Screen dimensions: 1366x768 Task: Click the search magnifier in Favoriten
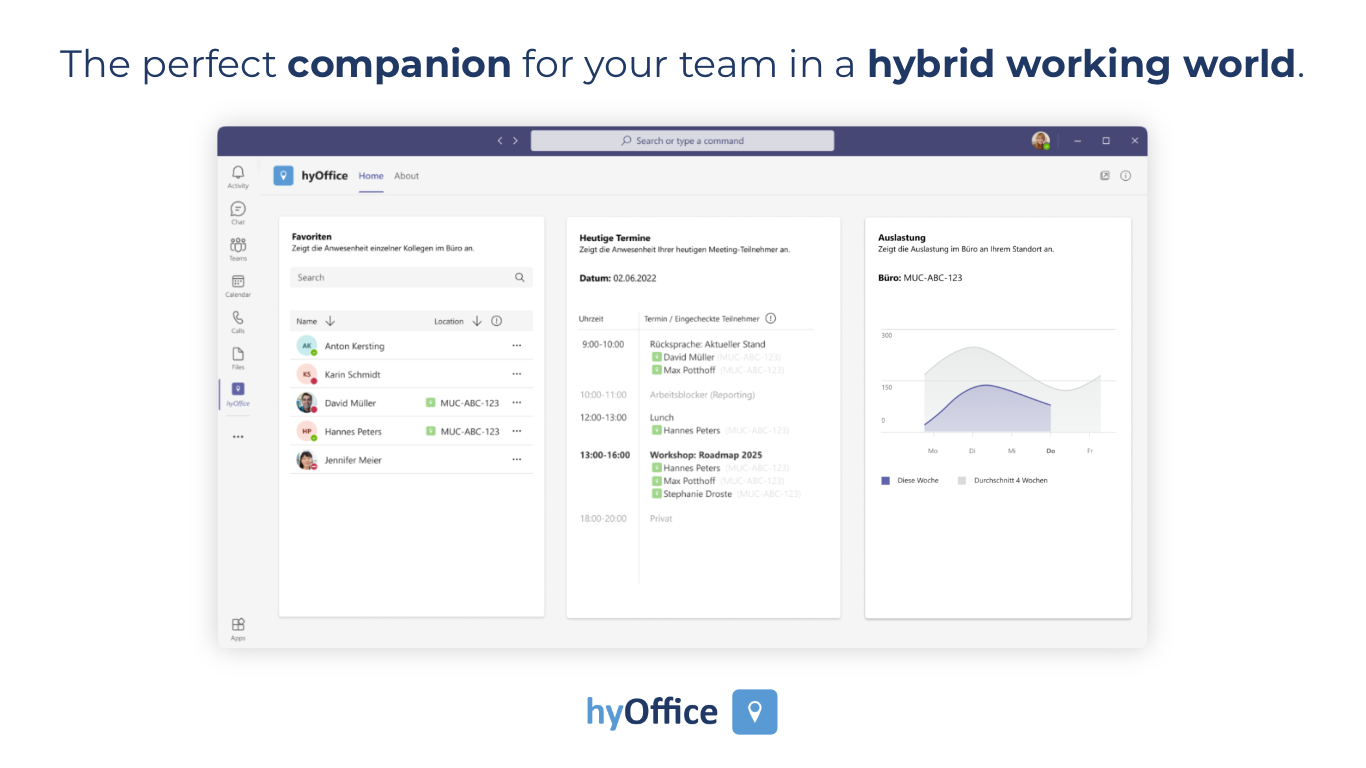pos(520,277)
